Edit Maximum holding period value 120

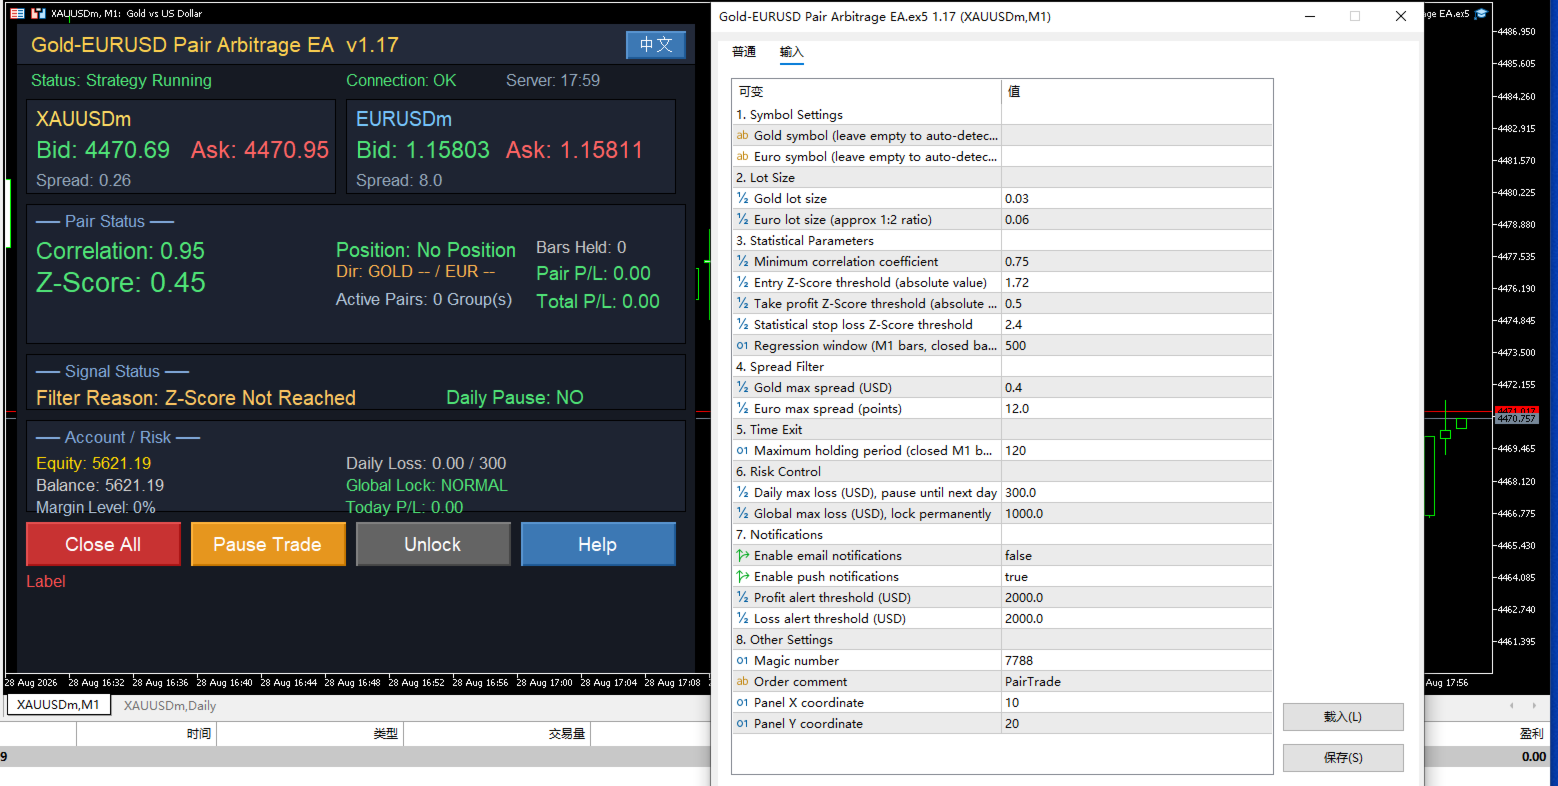click(1137, 450)
